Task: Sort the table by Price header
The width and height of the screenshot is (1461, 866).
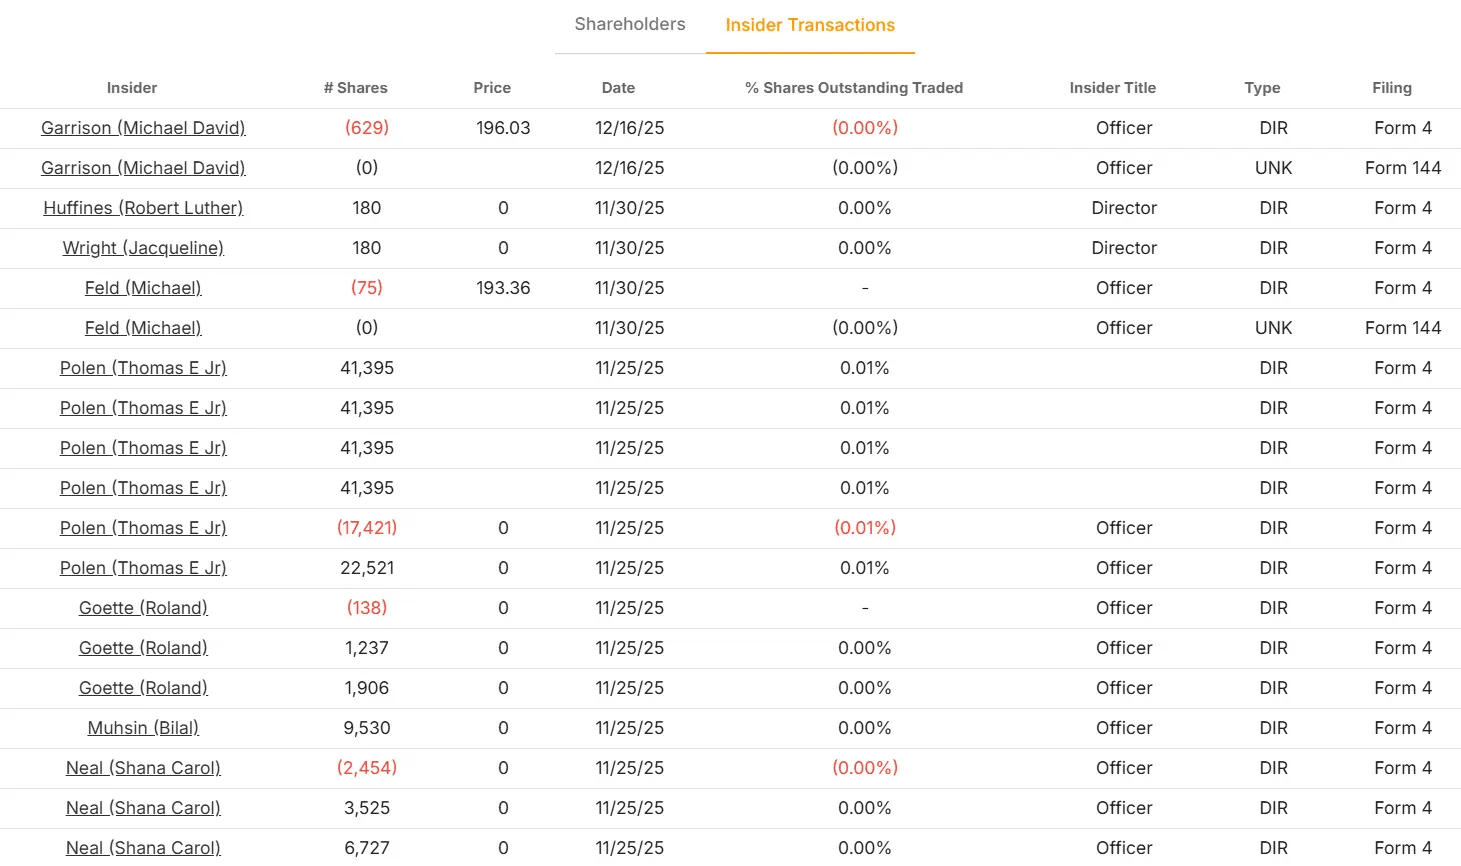Action: (x=492, y=88)
